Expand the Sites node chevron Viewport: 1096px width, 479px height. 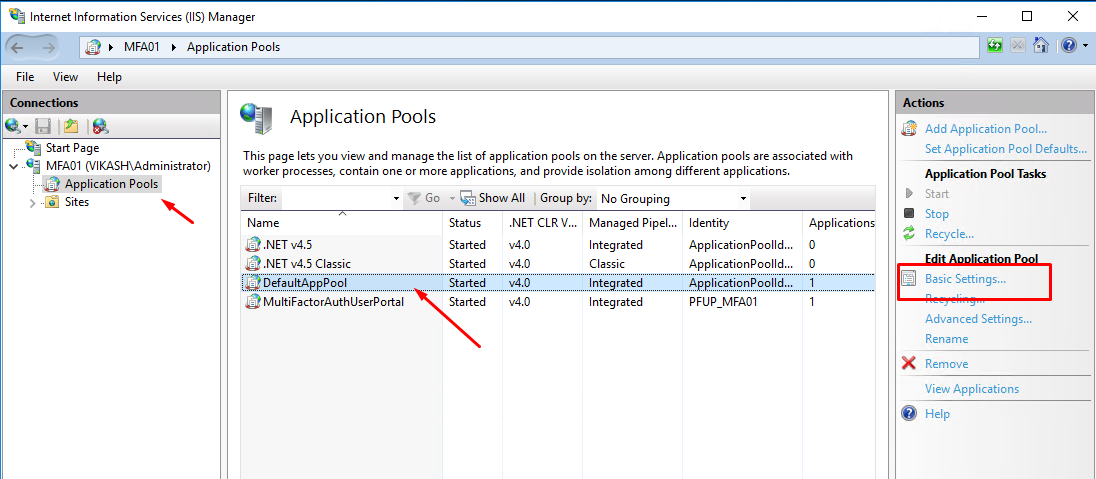[x=32, y=203]
